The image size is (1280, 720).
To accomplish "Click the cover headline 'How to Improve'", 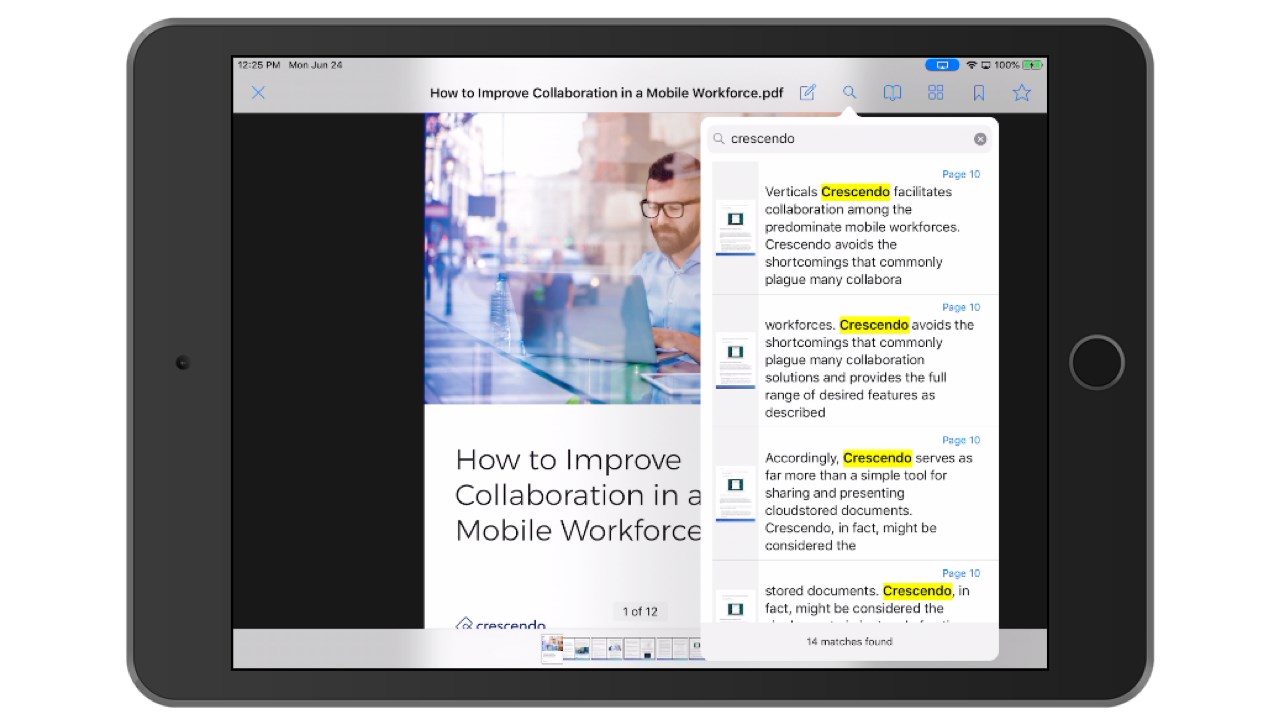I will 568,460.
